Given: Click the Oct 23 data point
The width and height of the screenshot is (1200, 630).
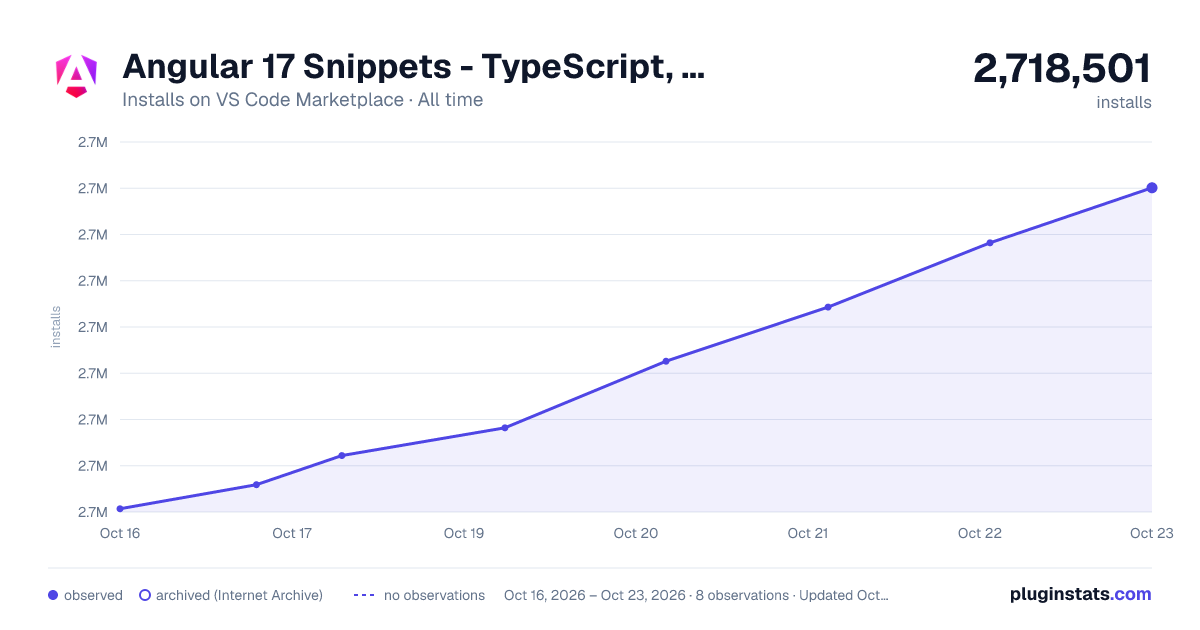Looking at the screenshot, I should [1152, 188].
